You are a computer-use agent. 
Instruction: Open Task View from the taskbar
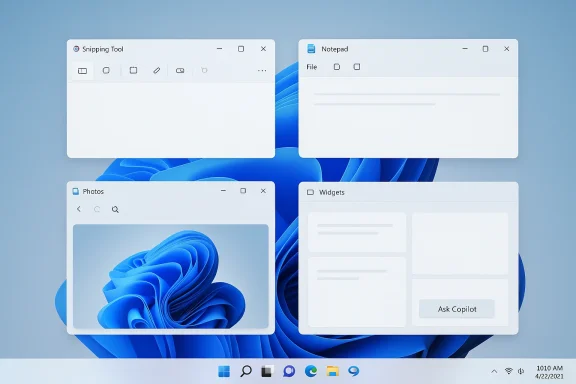click(x=267, y=371)
